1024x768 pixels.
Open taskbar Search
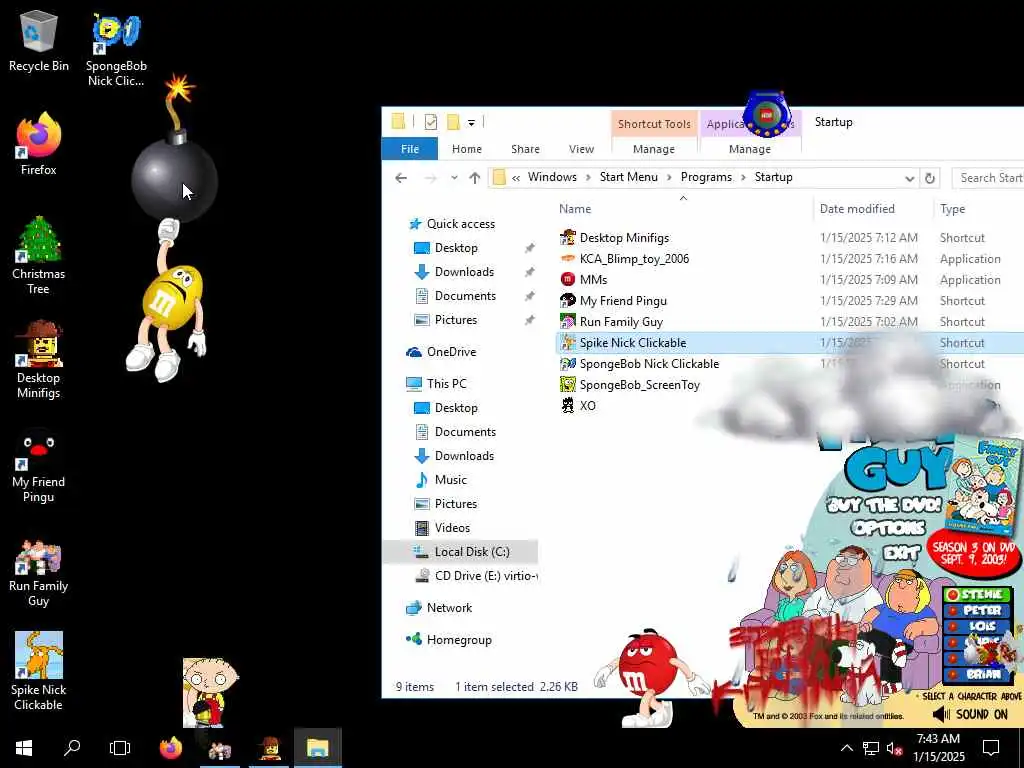72,748
